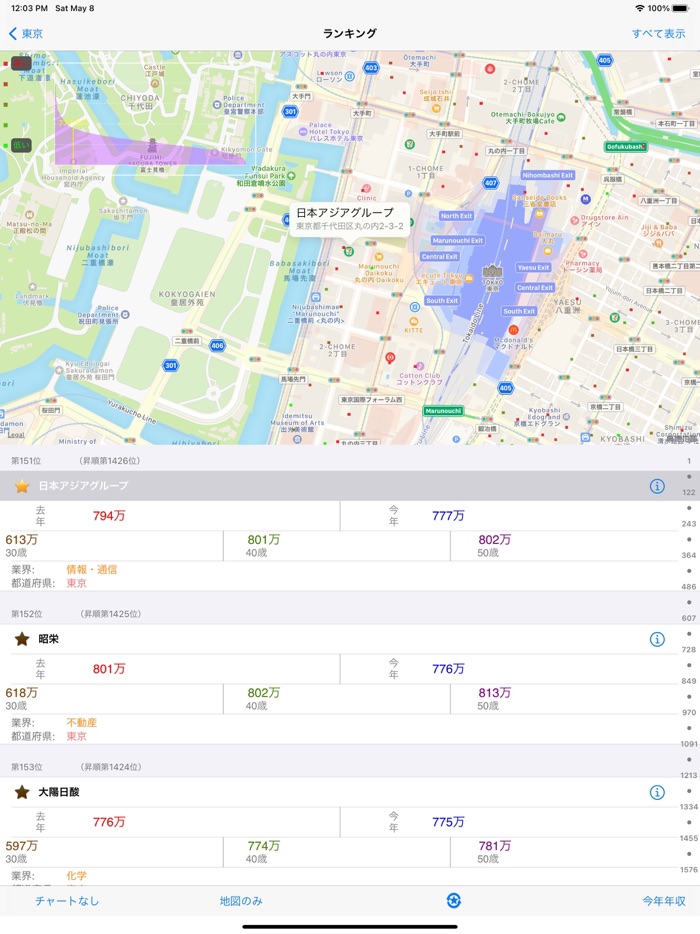Tap 777万 this year value
Image resolution: width=700 pixels, height=934 pixels.
[448, 516]
